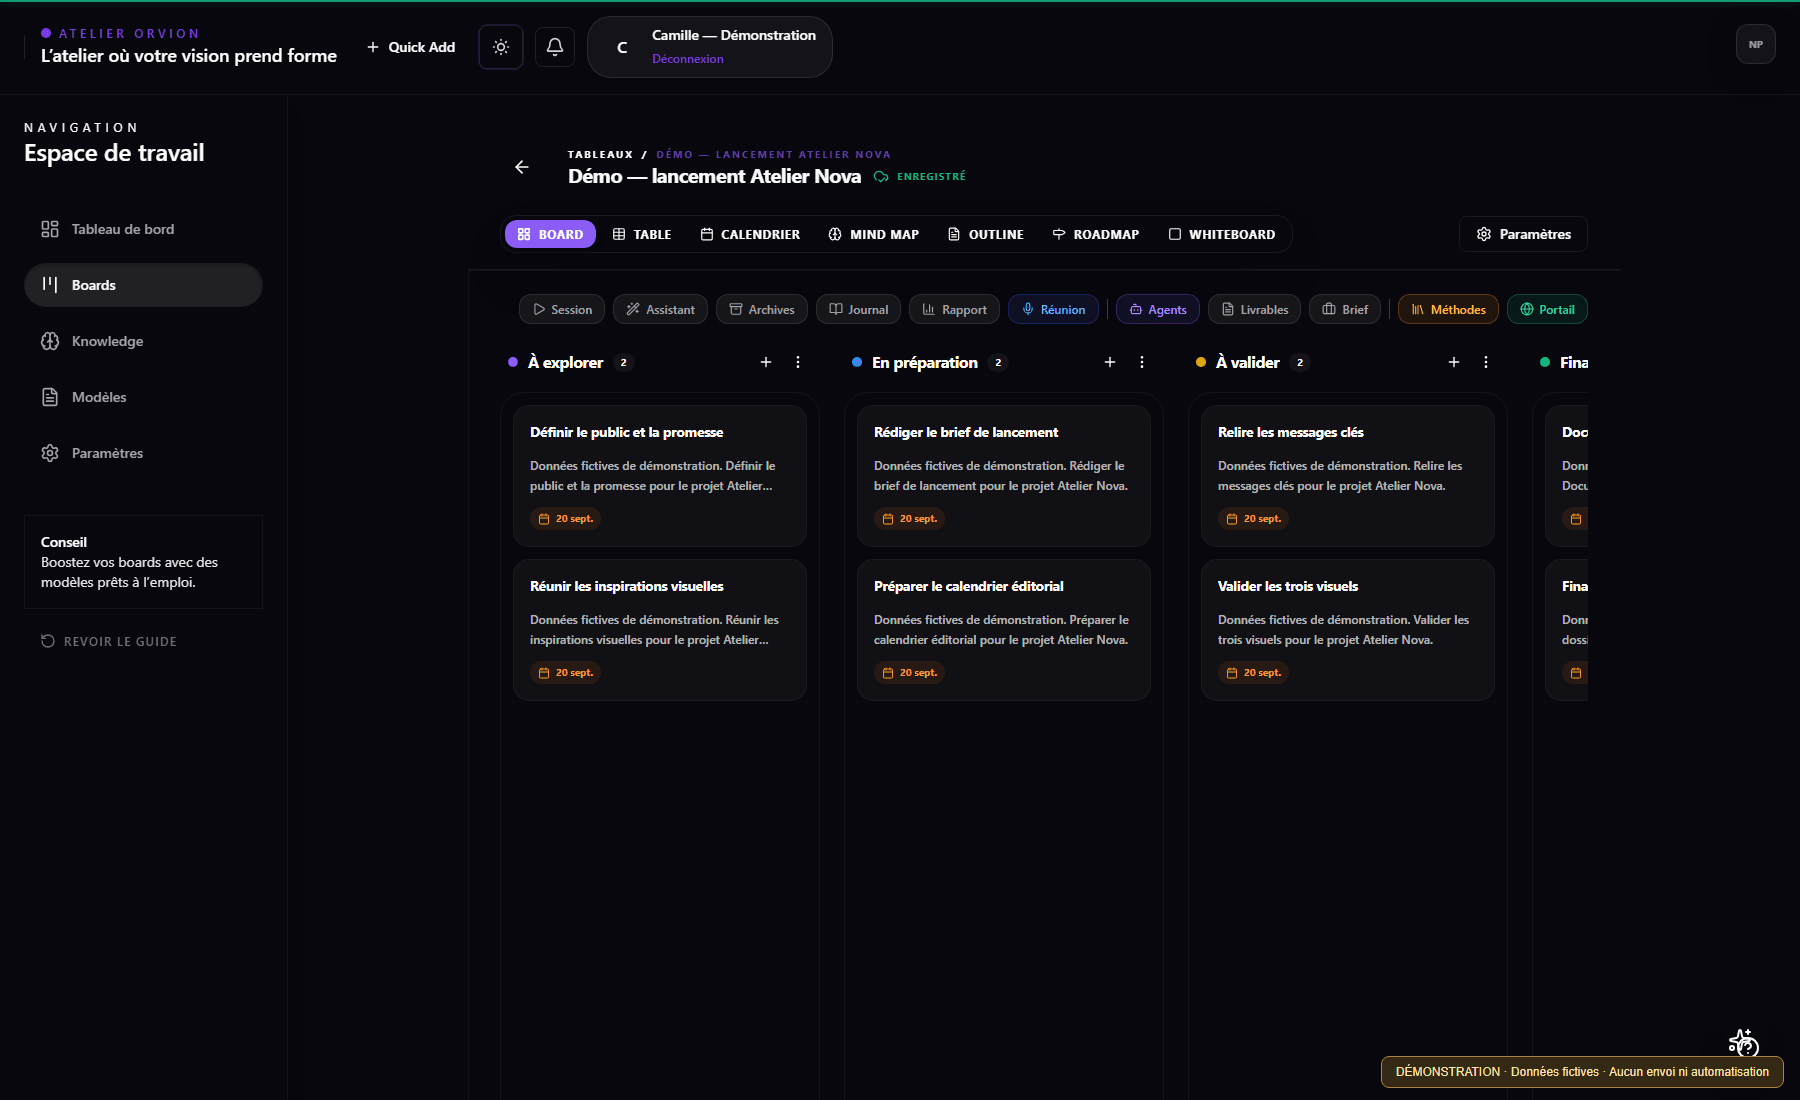This screenshot has height=1100, width=1800.
Task: Go to Tableau de bord in sidebar
Action: point(143,229)
